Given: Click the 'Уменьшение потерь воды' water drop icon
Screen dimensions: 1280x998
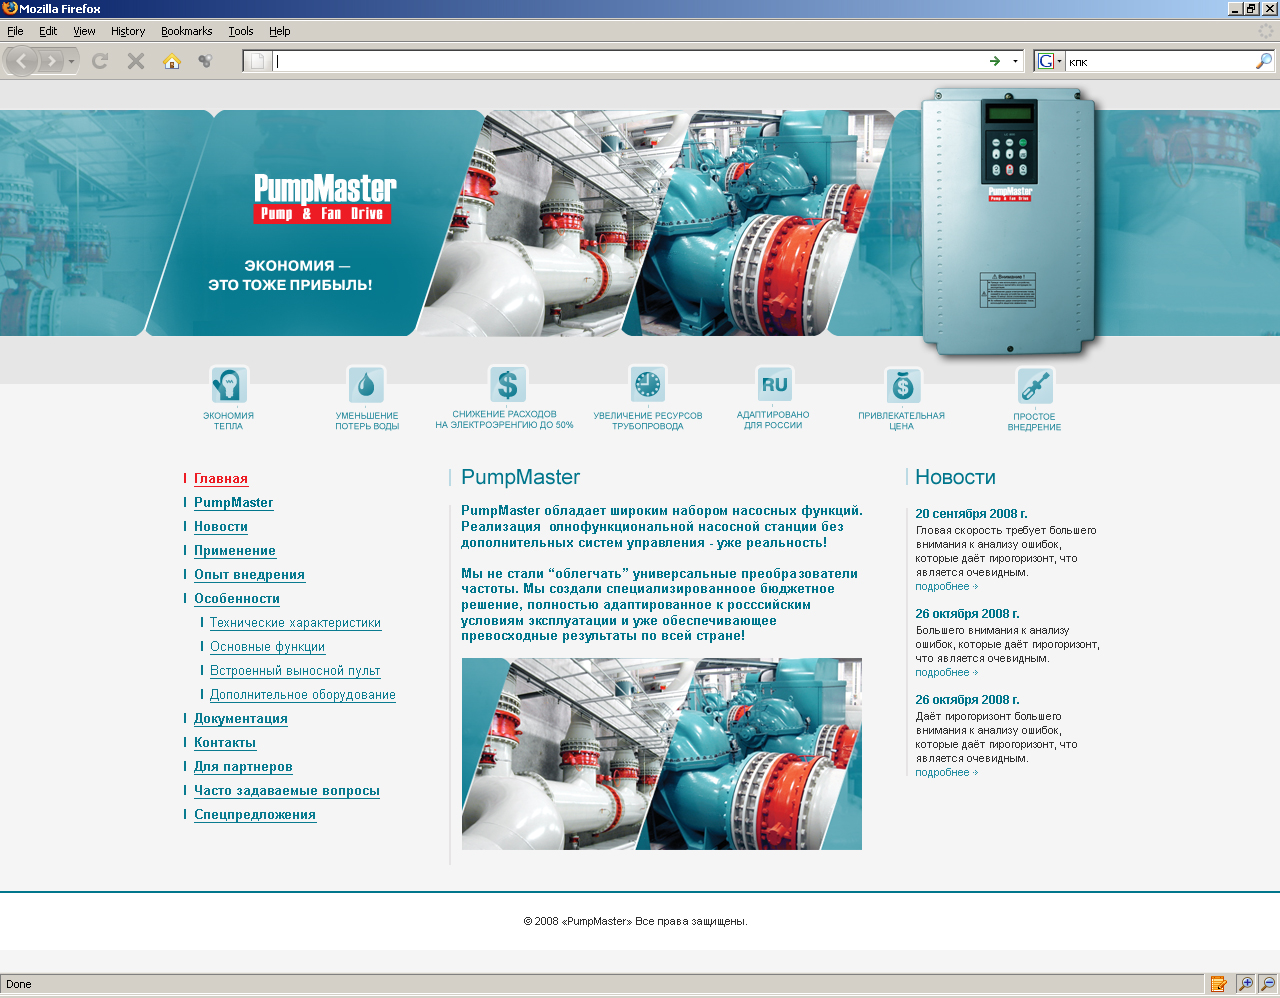Looking at the screenshot, I should pyautogui.click(x=366, y=385).
